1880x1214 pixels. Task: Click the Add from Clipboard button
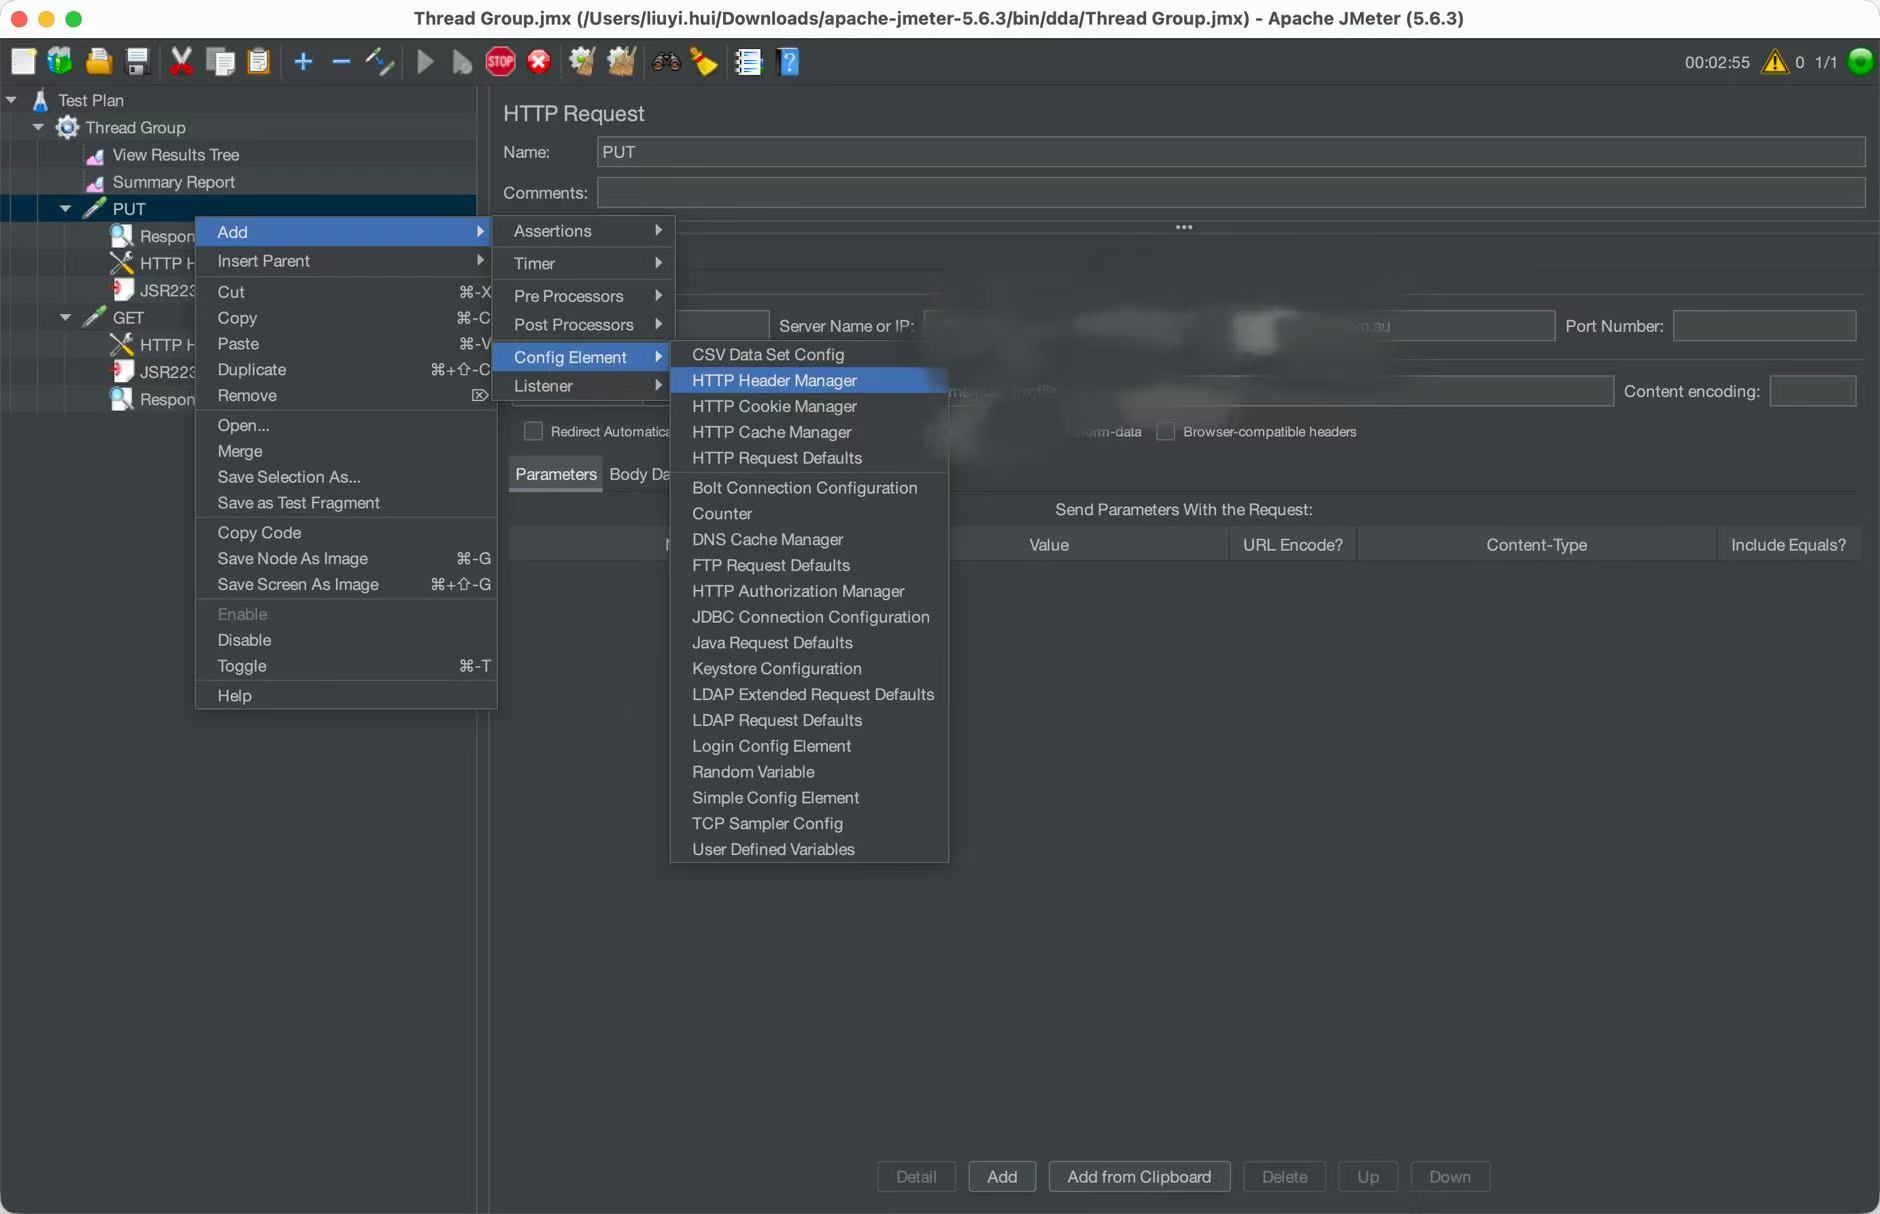coord(1138,1176)
